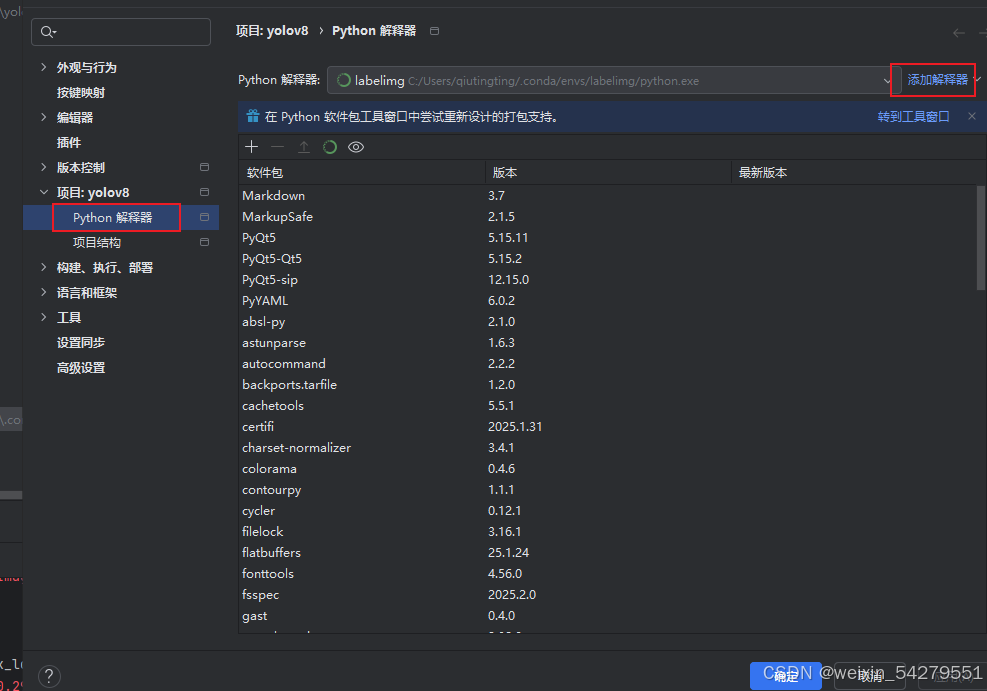Click the search magnifier icon in settings
This screenshot has height=691, width=987.
tap(48, 31)
